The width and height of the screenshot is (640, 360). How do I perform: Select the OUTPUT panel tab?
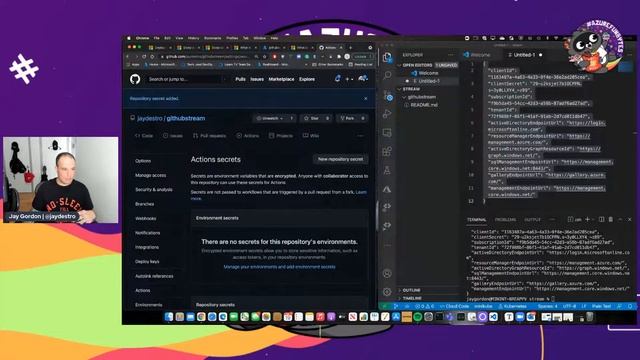click(x=532, y=220)
